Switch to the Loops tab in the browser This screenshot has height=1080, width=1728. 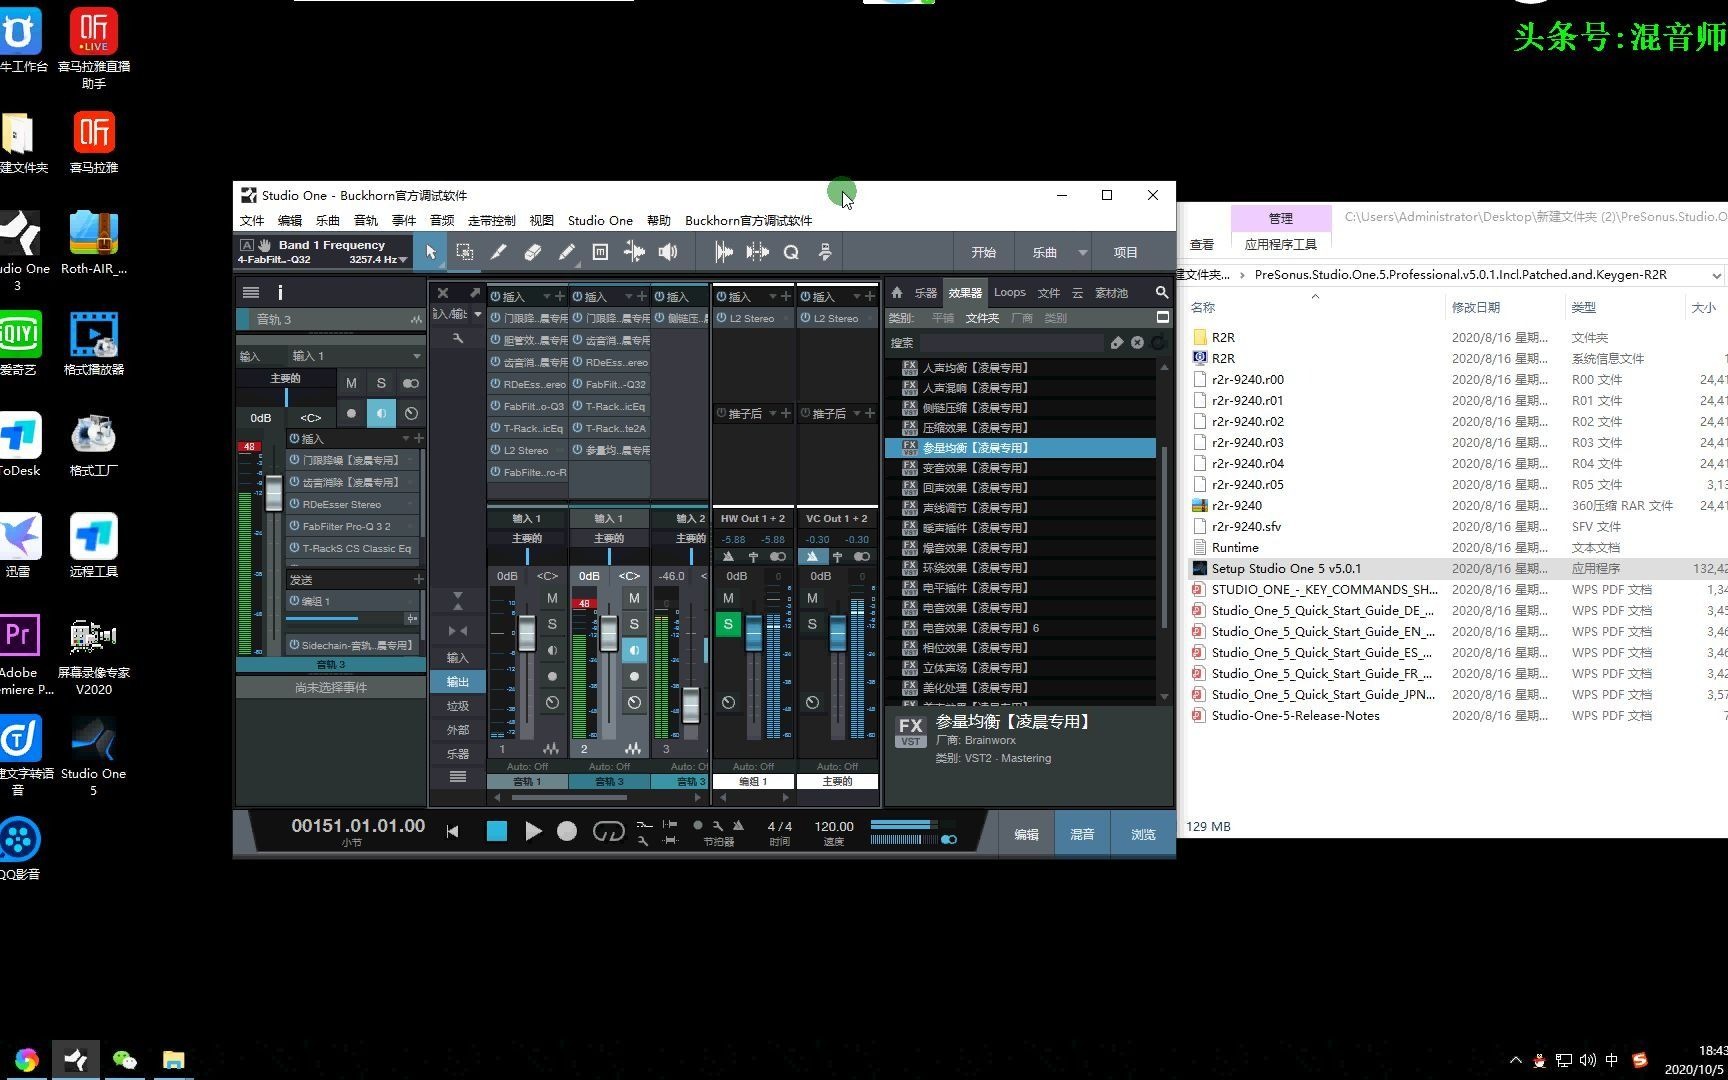(1009, 292)
